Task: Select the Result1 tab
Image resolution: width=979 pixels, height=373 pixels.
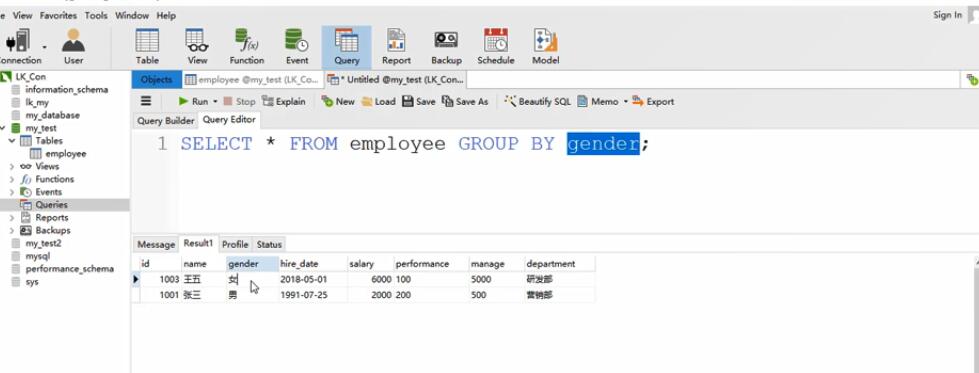Action: (199, 243)
